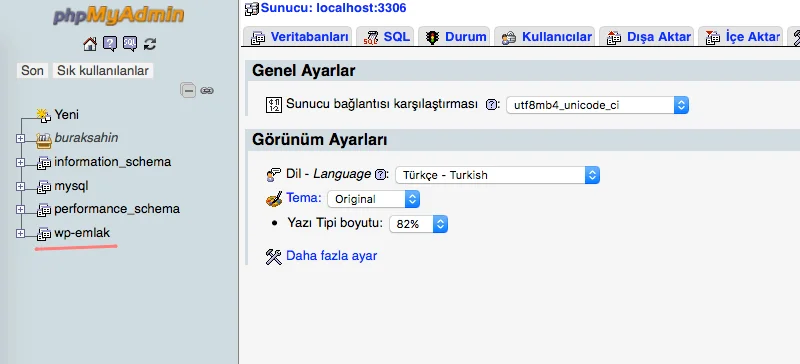
Task: Open the Original theme dropdown
Action: (373, 199)
